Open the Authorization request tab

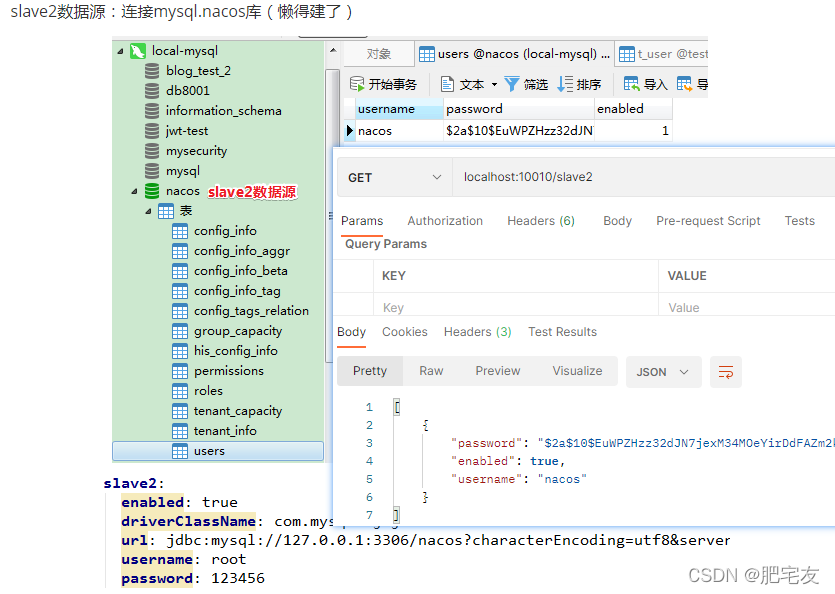coord(445,221)
